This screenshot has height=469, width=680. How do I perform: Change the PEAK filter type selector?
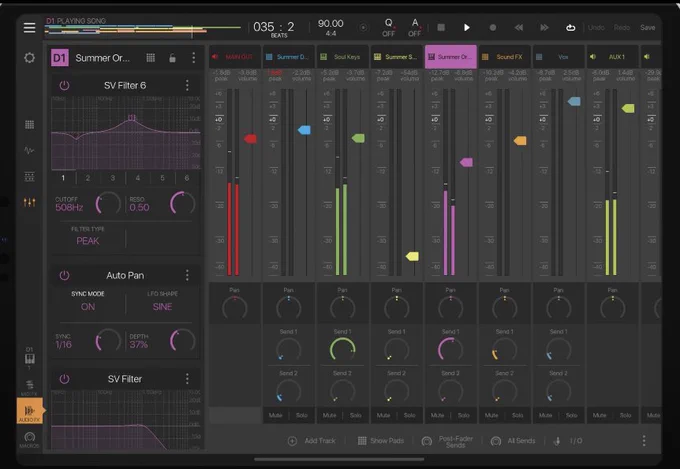coord(88,241)
